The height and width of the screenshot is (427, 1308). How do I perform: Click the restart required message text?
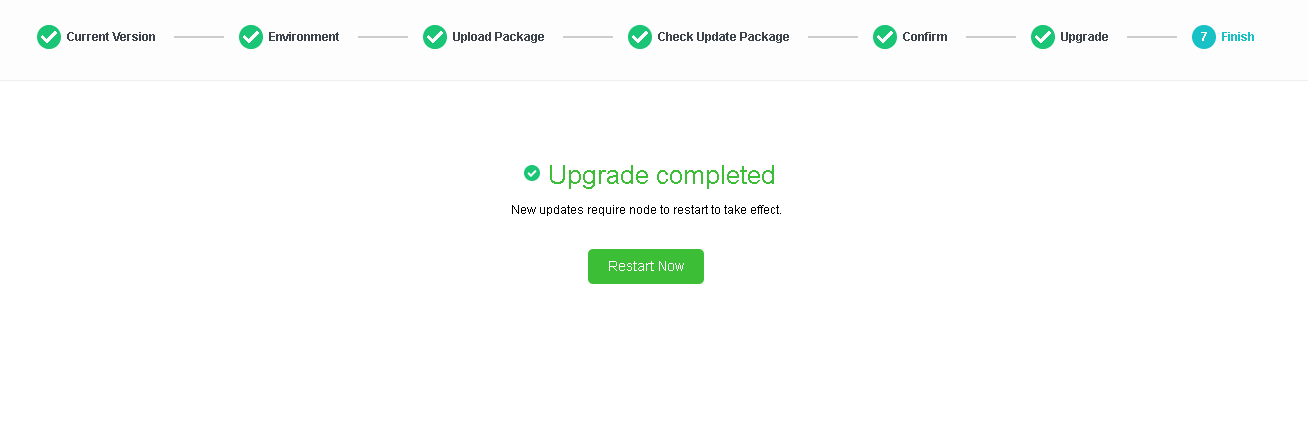click(646, 210)
